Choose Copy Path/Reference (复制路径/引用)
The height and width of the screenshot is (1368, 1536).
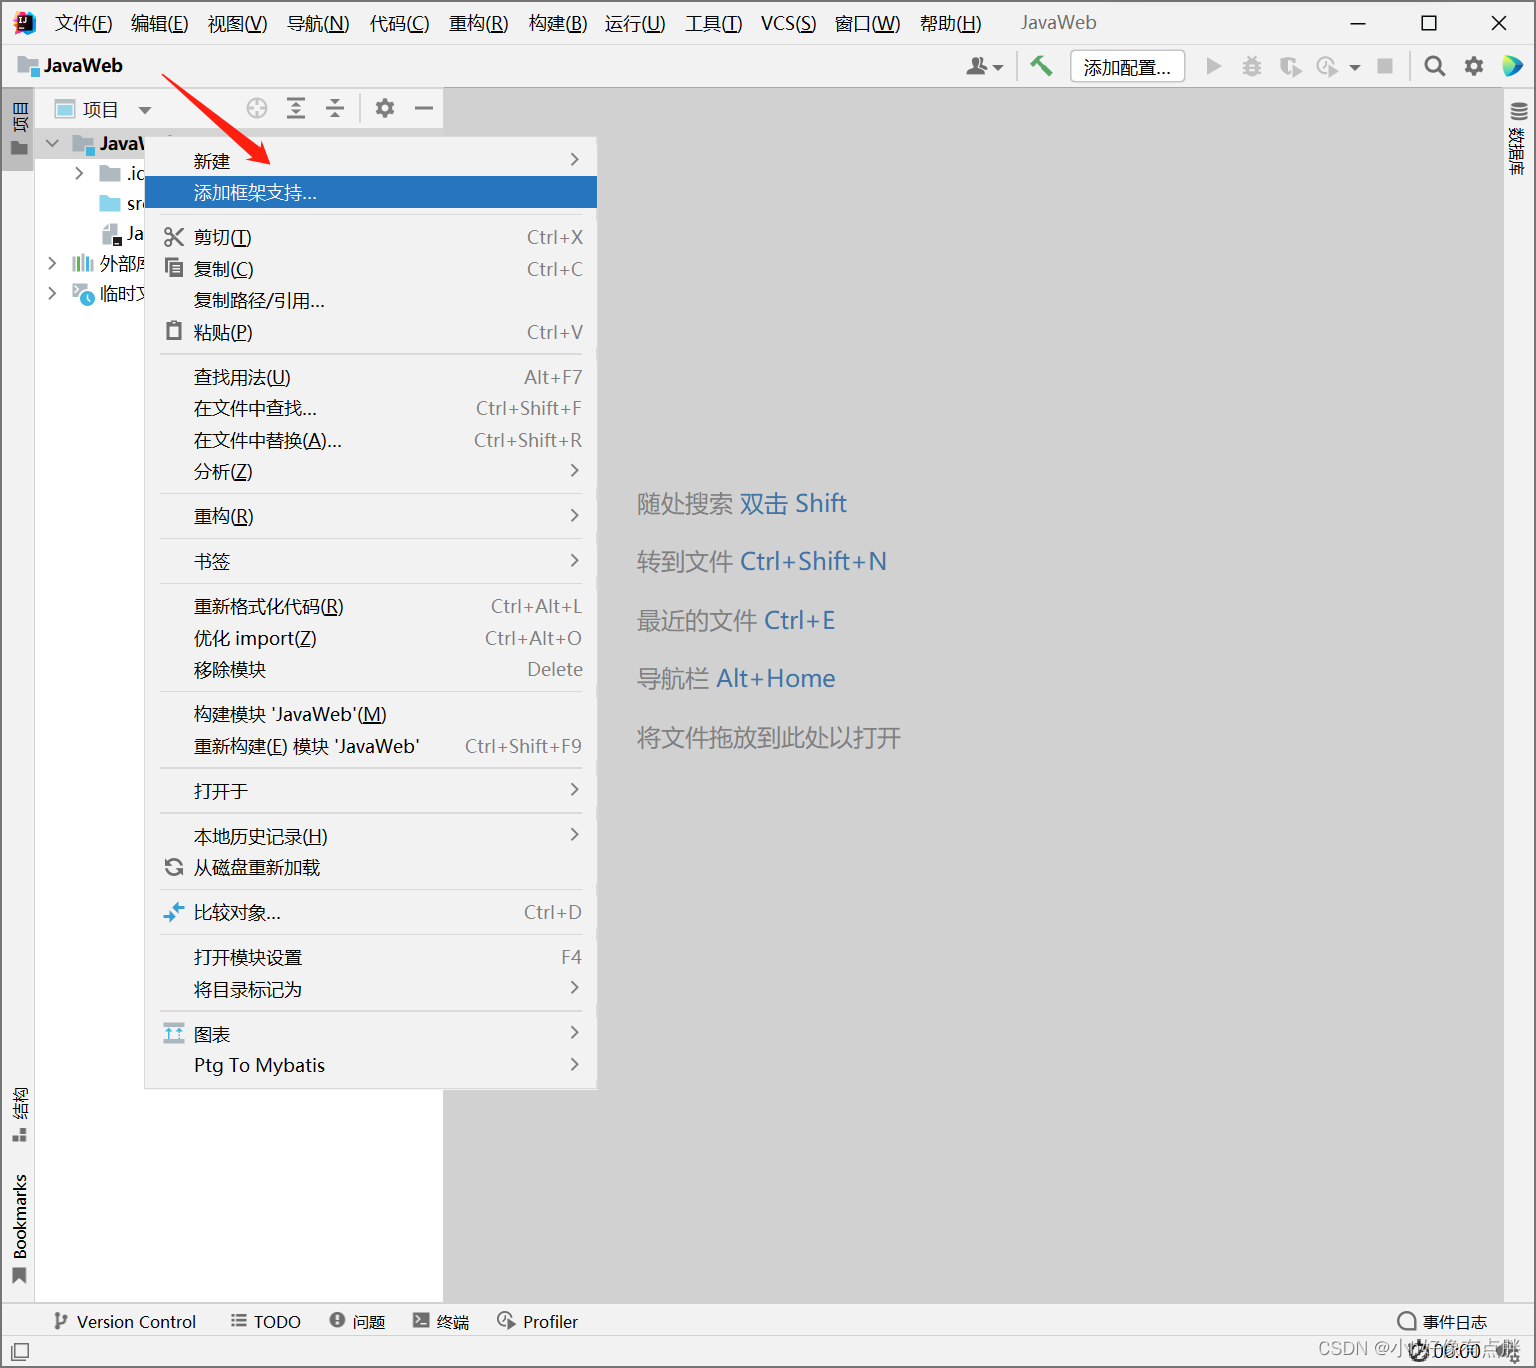tap(371, 300)
